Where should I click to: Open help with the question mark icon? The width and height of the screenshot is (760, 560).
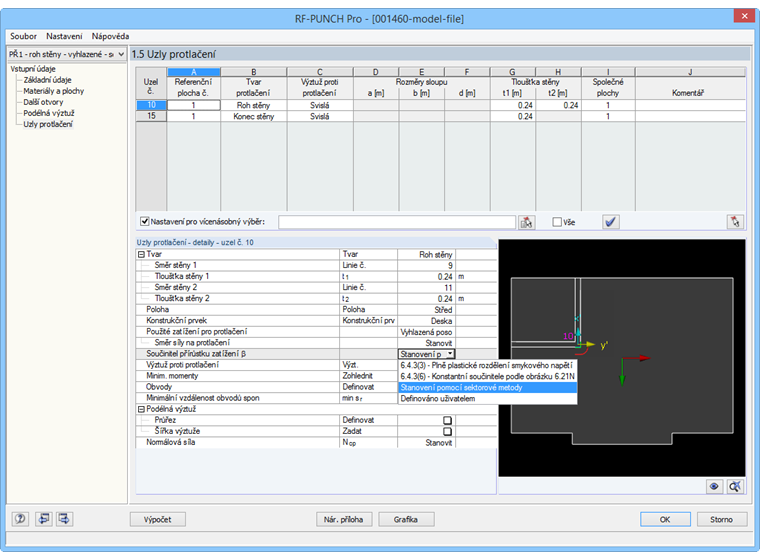tap(20, 519)
